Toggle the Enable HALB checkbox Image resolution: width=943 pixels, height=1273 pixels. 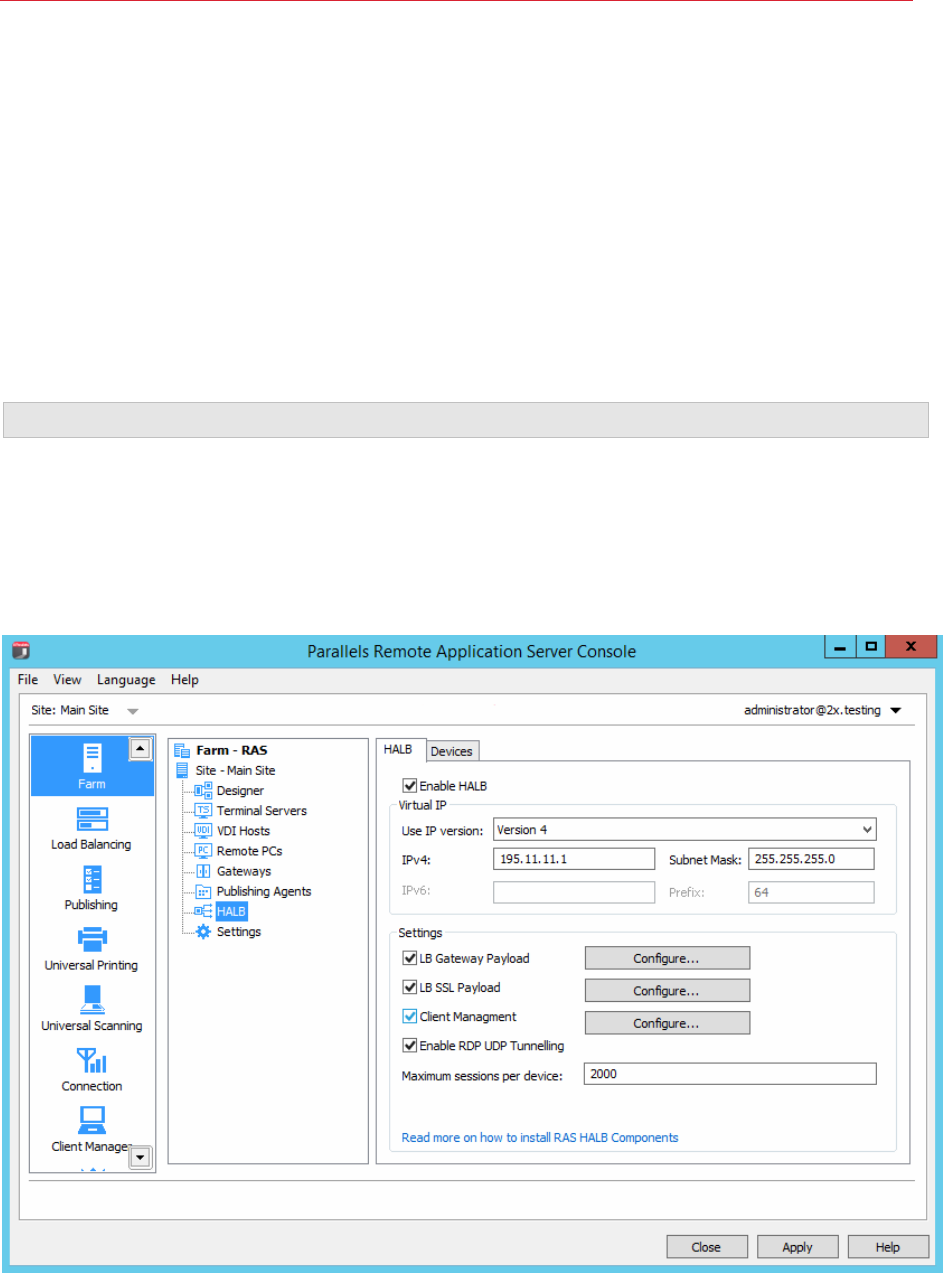click(409, 786)
